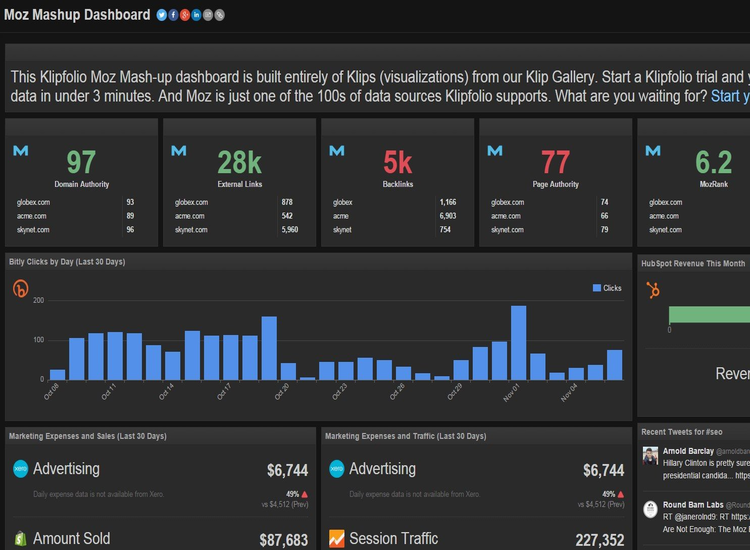Share dashboard via the Google Plus icon
750x550 pixels.
(185, 15)
